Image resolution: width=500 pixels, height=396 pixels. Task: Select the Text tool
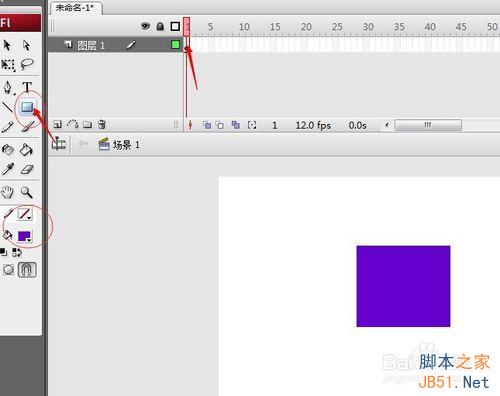point(27,87)
